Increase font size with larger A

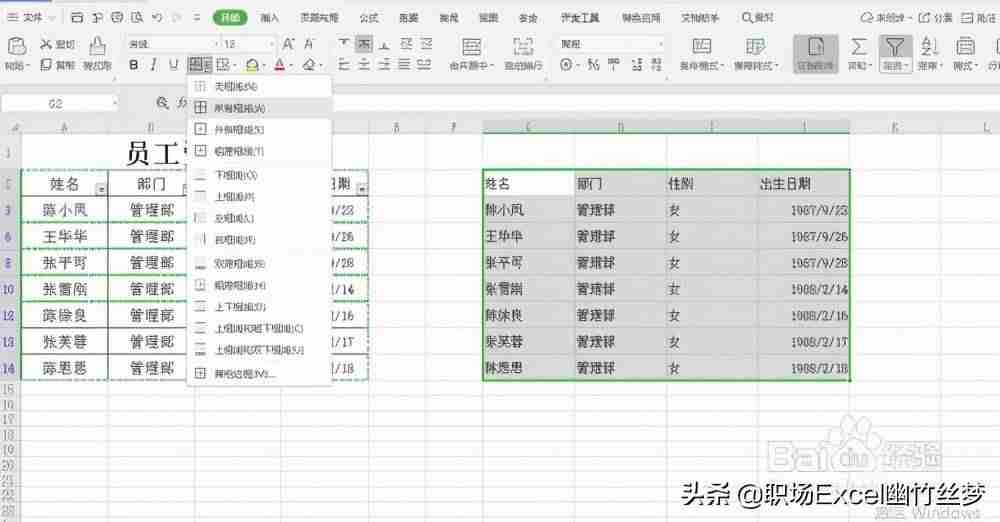click(x=288, y=44)
